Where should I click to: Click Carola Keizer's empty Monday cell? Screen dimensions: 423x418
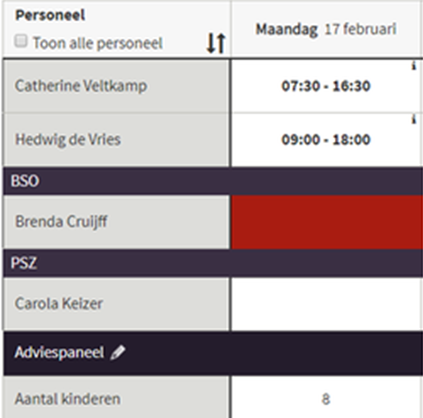point(327,304)
